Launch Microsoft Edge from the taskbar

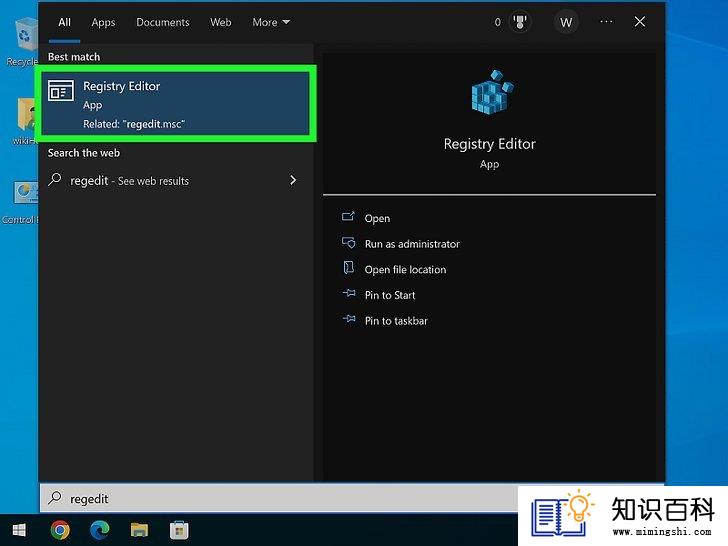tap(100, 530)
